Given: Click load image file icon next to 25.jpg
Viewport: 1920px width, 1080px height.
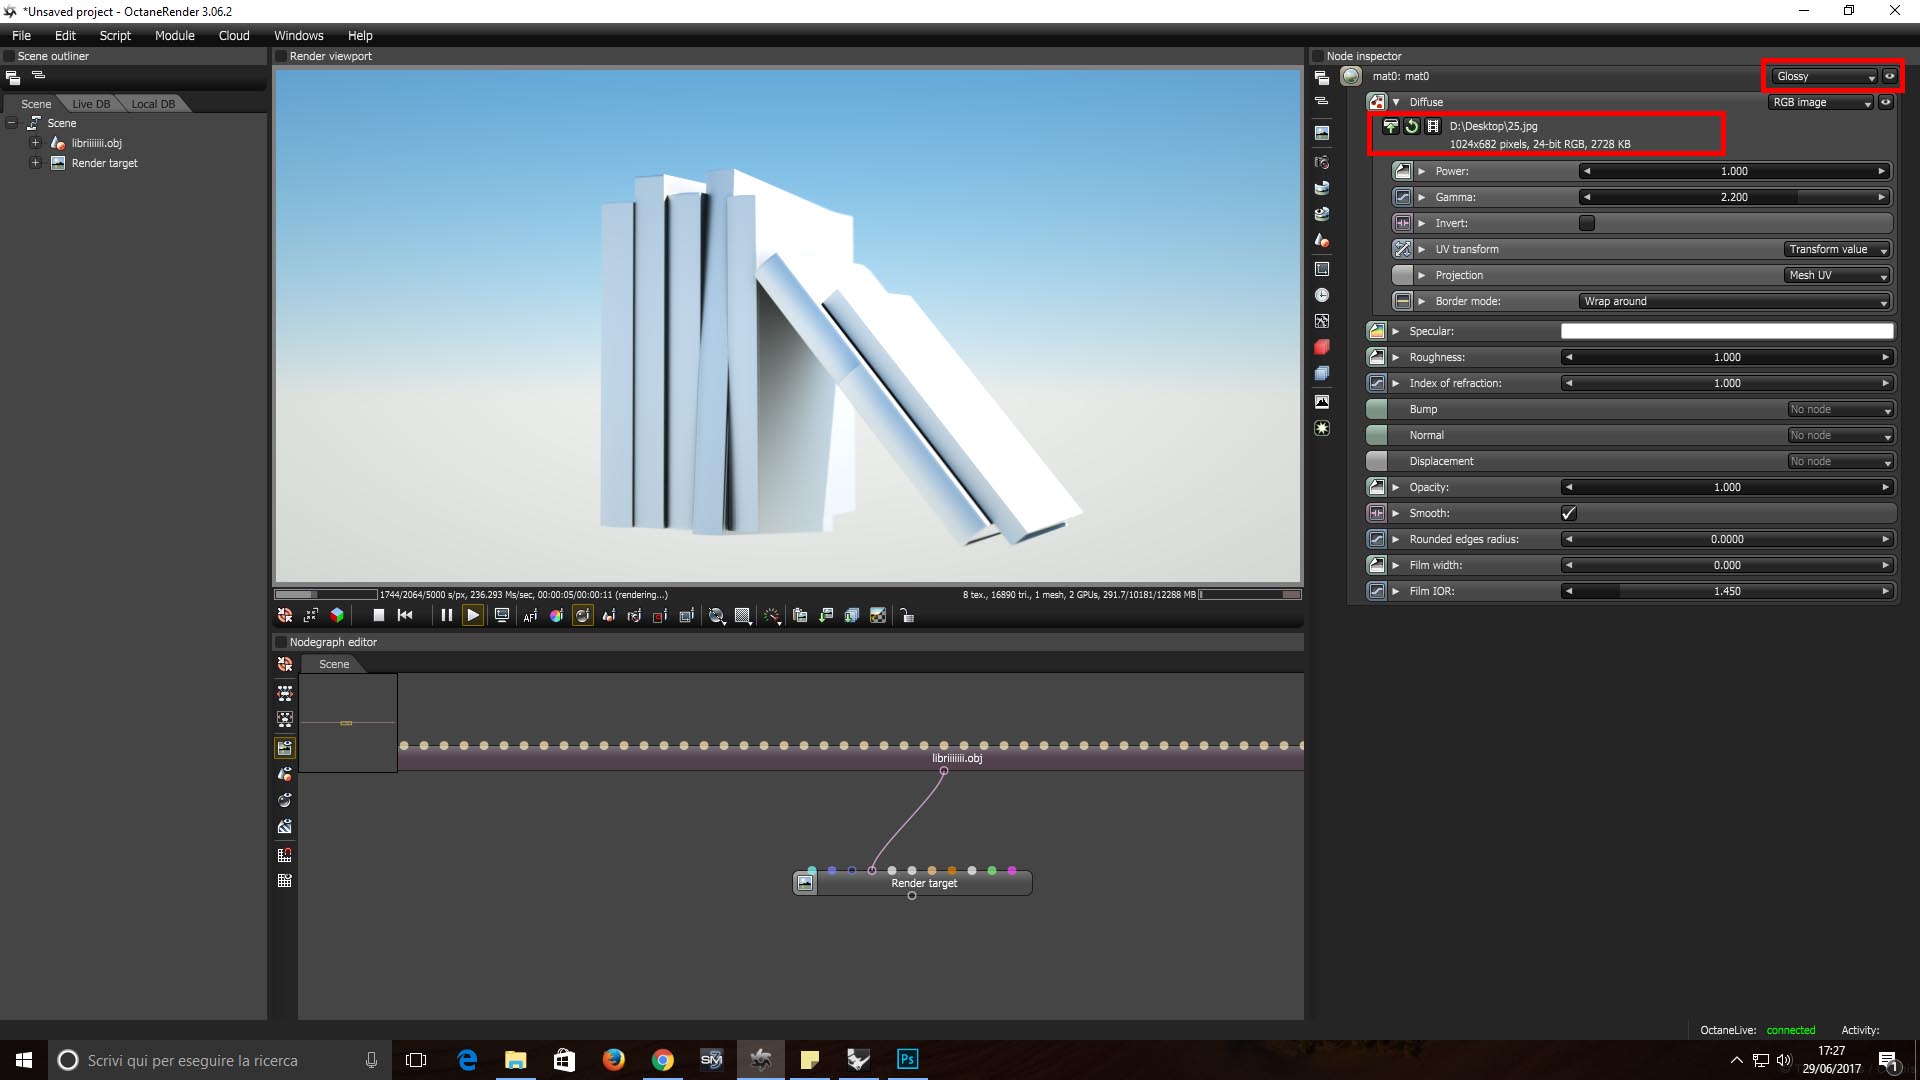Looking at the screenshot, I should [x=1390, y=126].
